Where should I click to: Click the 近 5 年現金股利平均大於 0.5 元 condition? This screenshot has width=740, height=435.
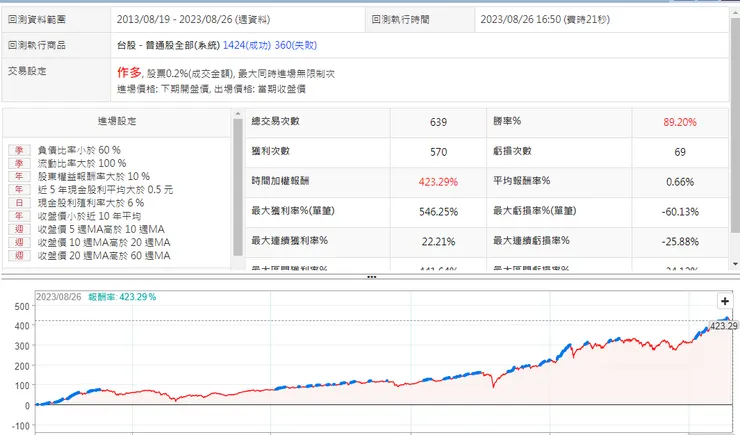point(105,190)
